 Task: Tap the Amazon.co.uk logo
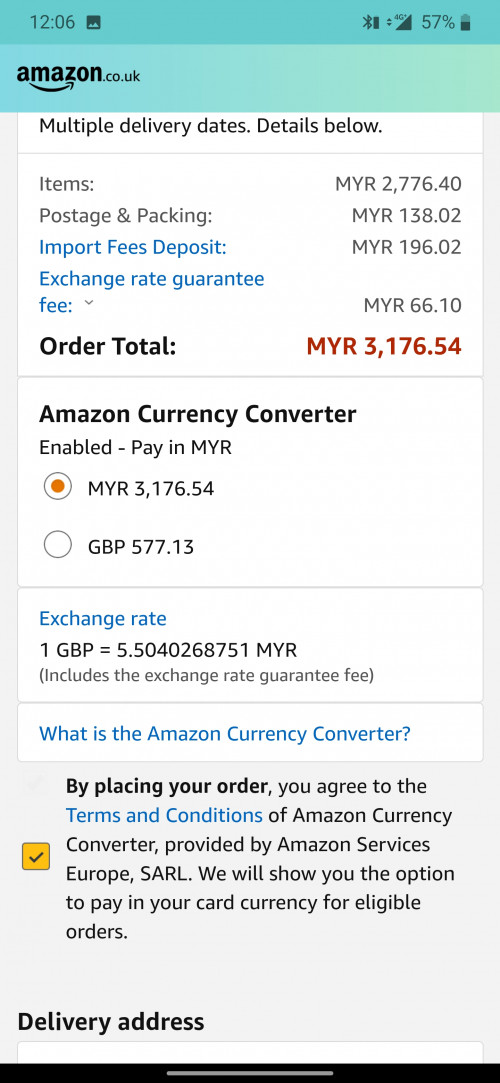[x=78, y=77]
